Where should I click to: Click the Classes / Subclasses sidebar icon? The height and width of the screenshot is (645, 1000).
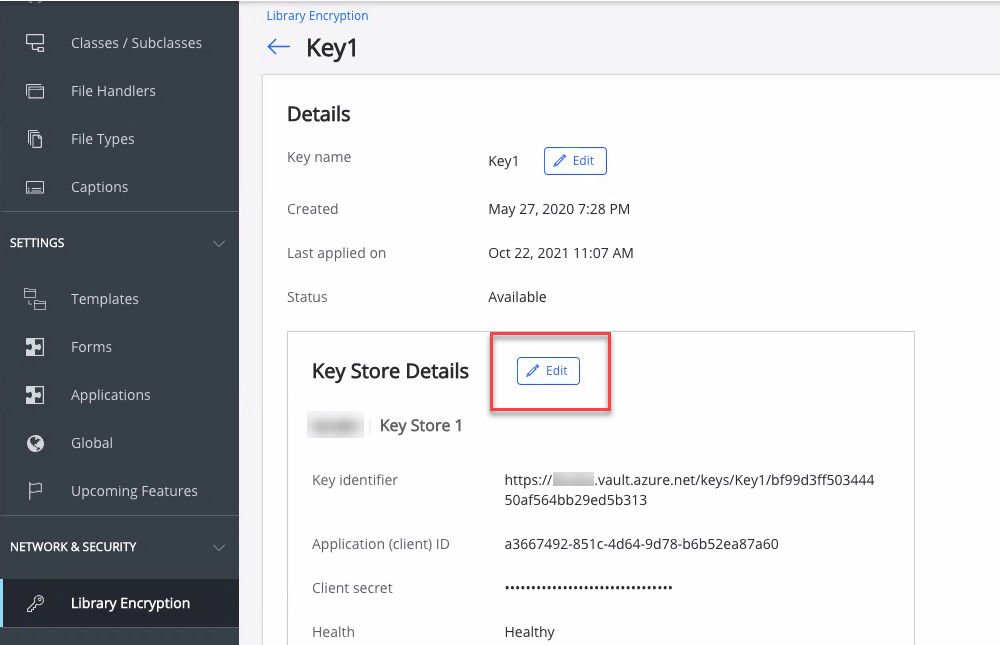click(x=35, y=43)
